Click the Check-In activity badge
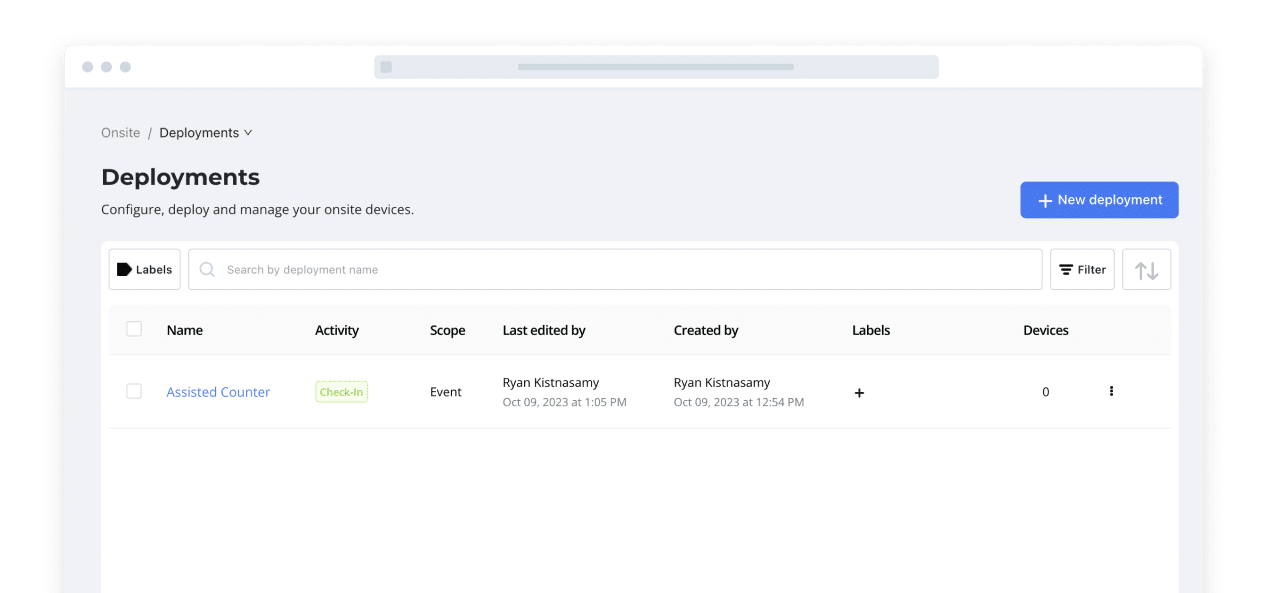The image size is (1266, 593). coord(341,391)
